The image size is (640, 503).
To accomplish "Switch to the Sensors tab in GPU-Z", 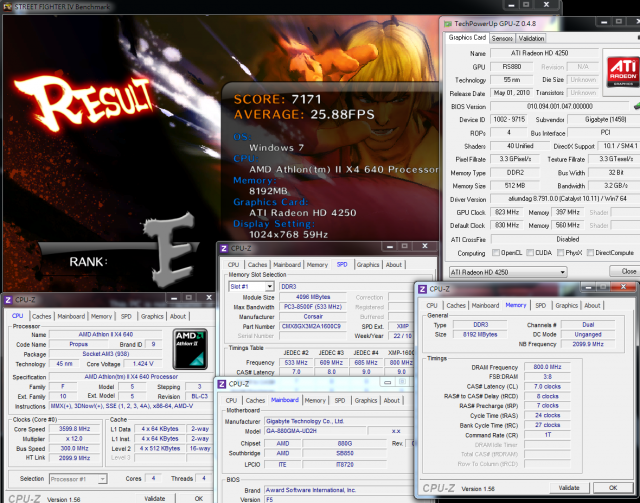I will point(502,38).
